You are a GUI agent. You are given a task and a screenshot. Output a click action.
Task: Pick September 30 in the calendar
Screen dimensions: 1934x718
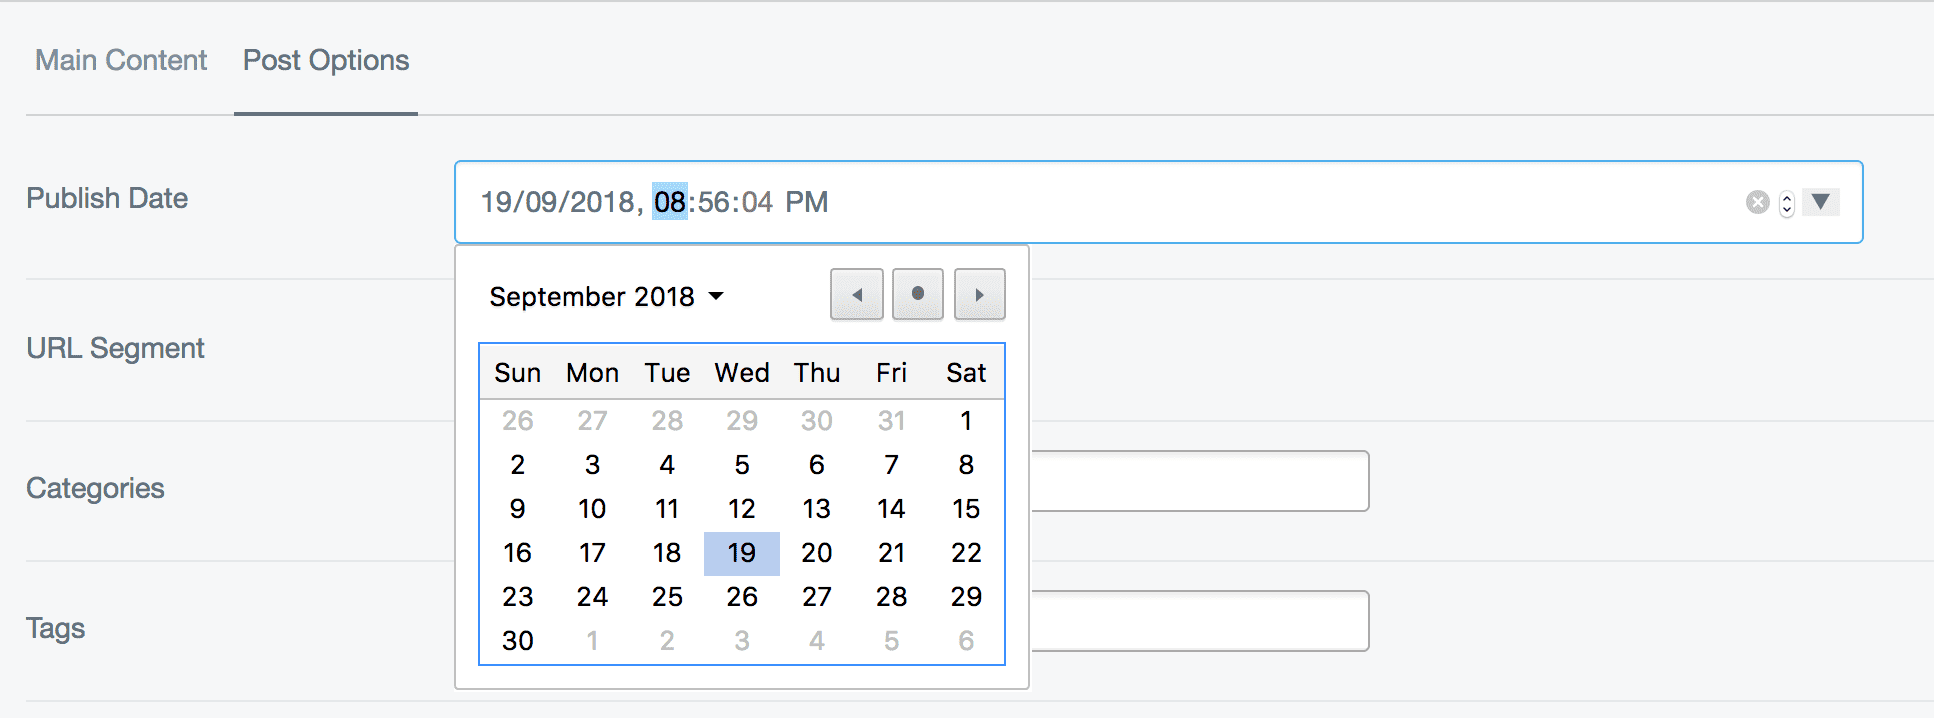click(518, 641)
